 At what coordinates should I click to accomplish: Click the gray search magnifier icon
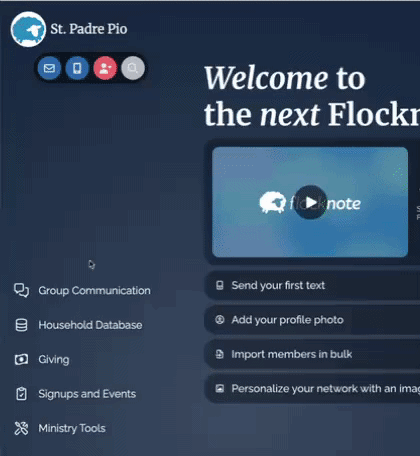tap(133, 68)
